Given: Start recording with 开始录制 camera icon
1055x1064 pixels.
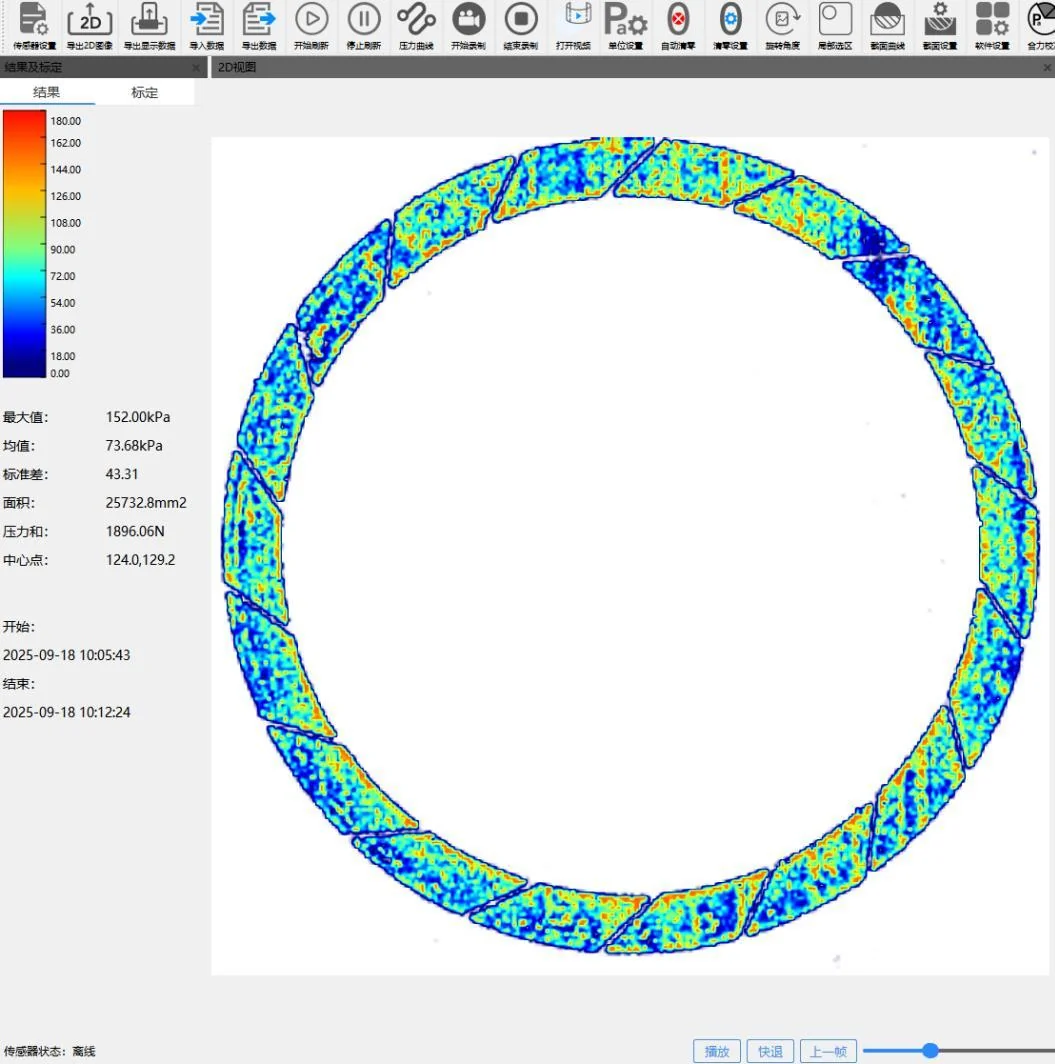Looking at the screenshot, I should point(468,26).
